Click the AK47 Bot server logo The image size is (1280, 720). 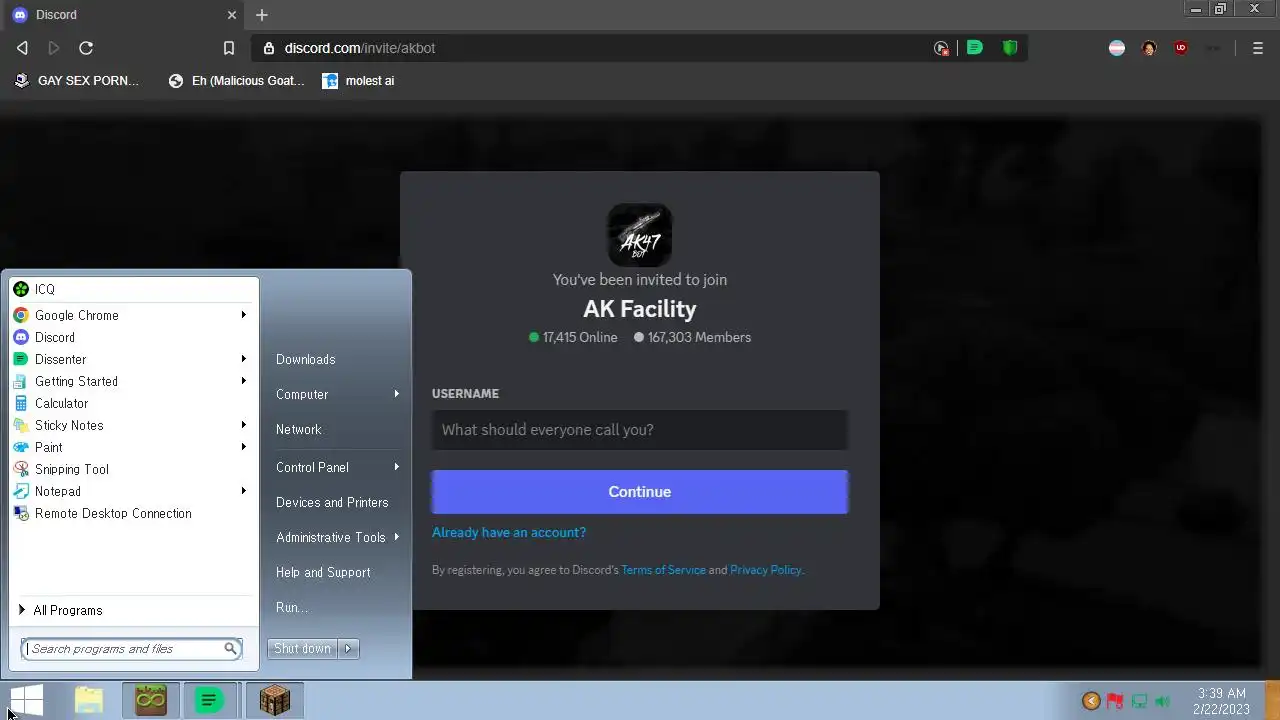point(640,236)
